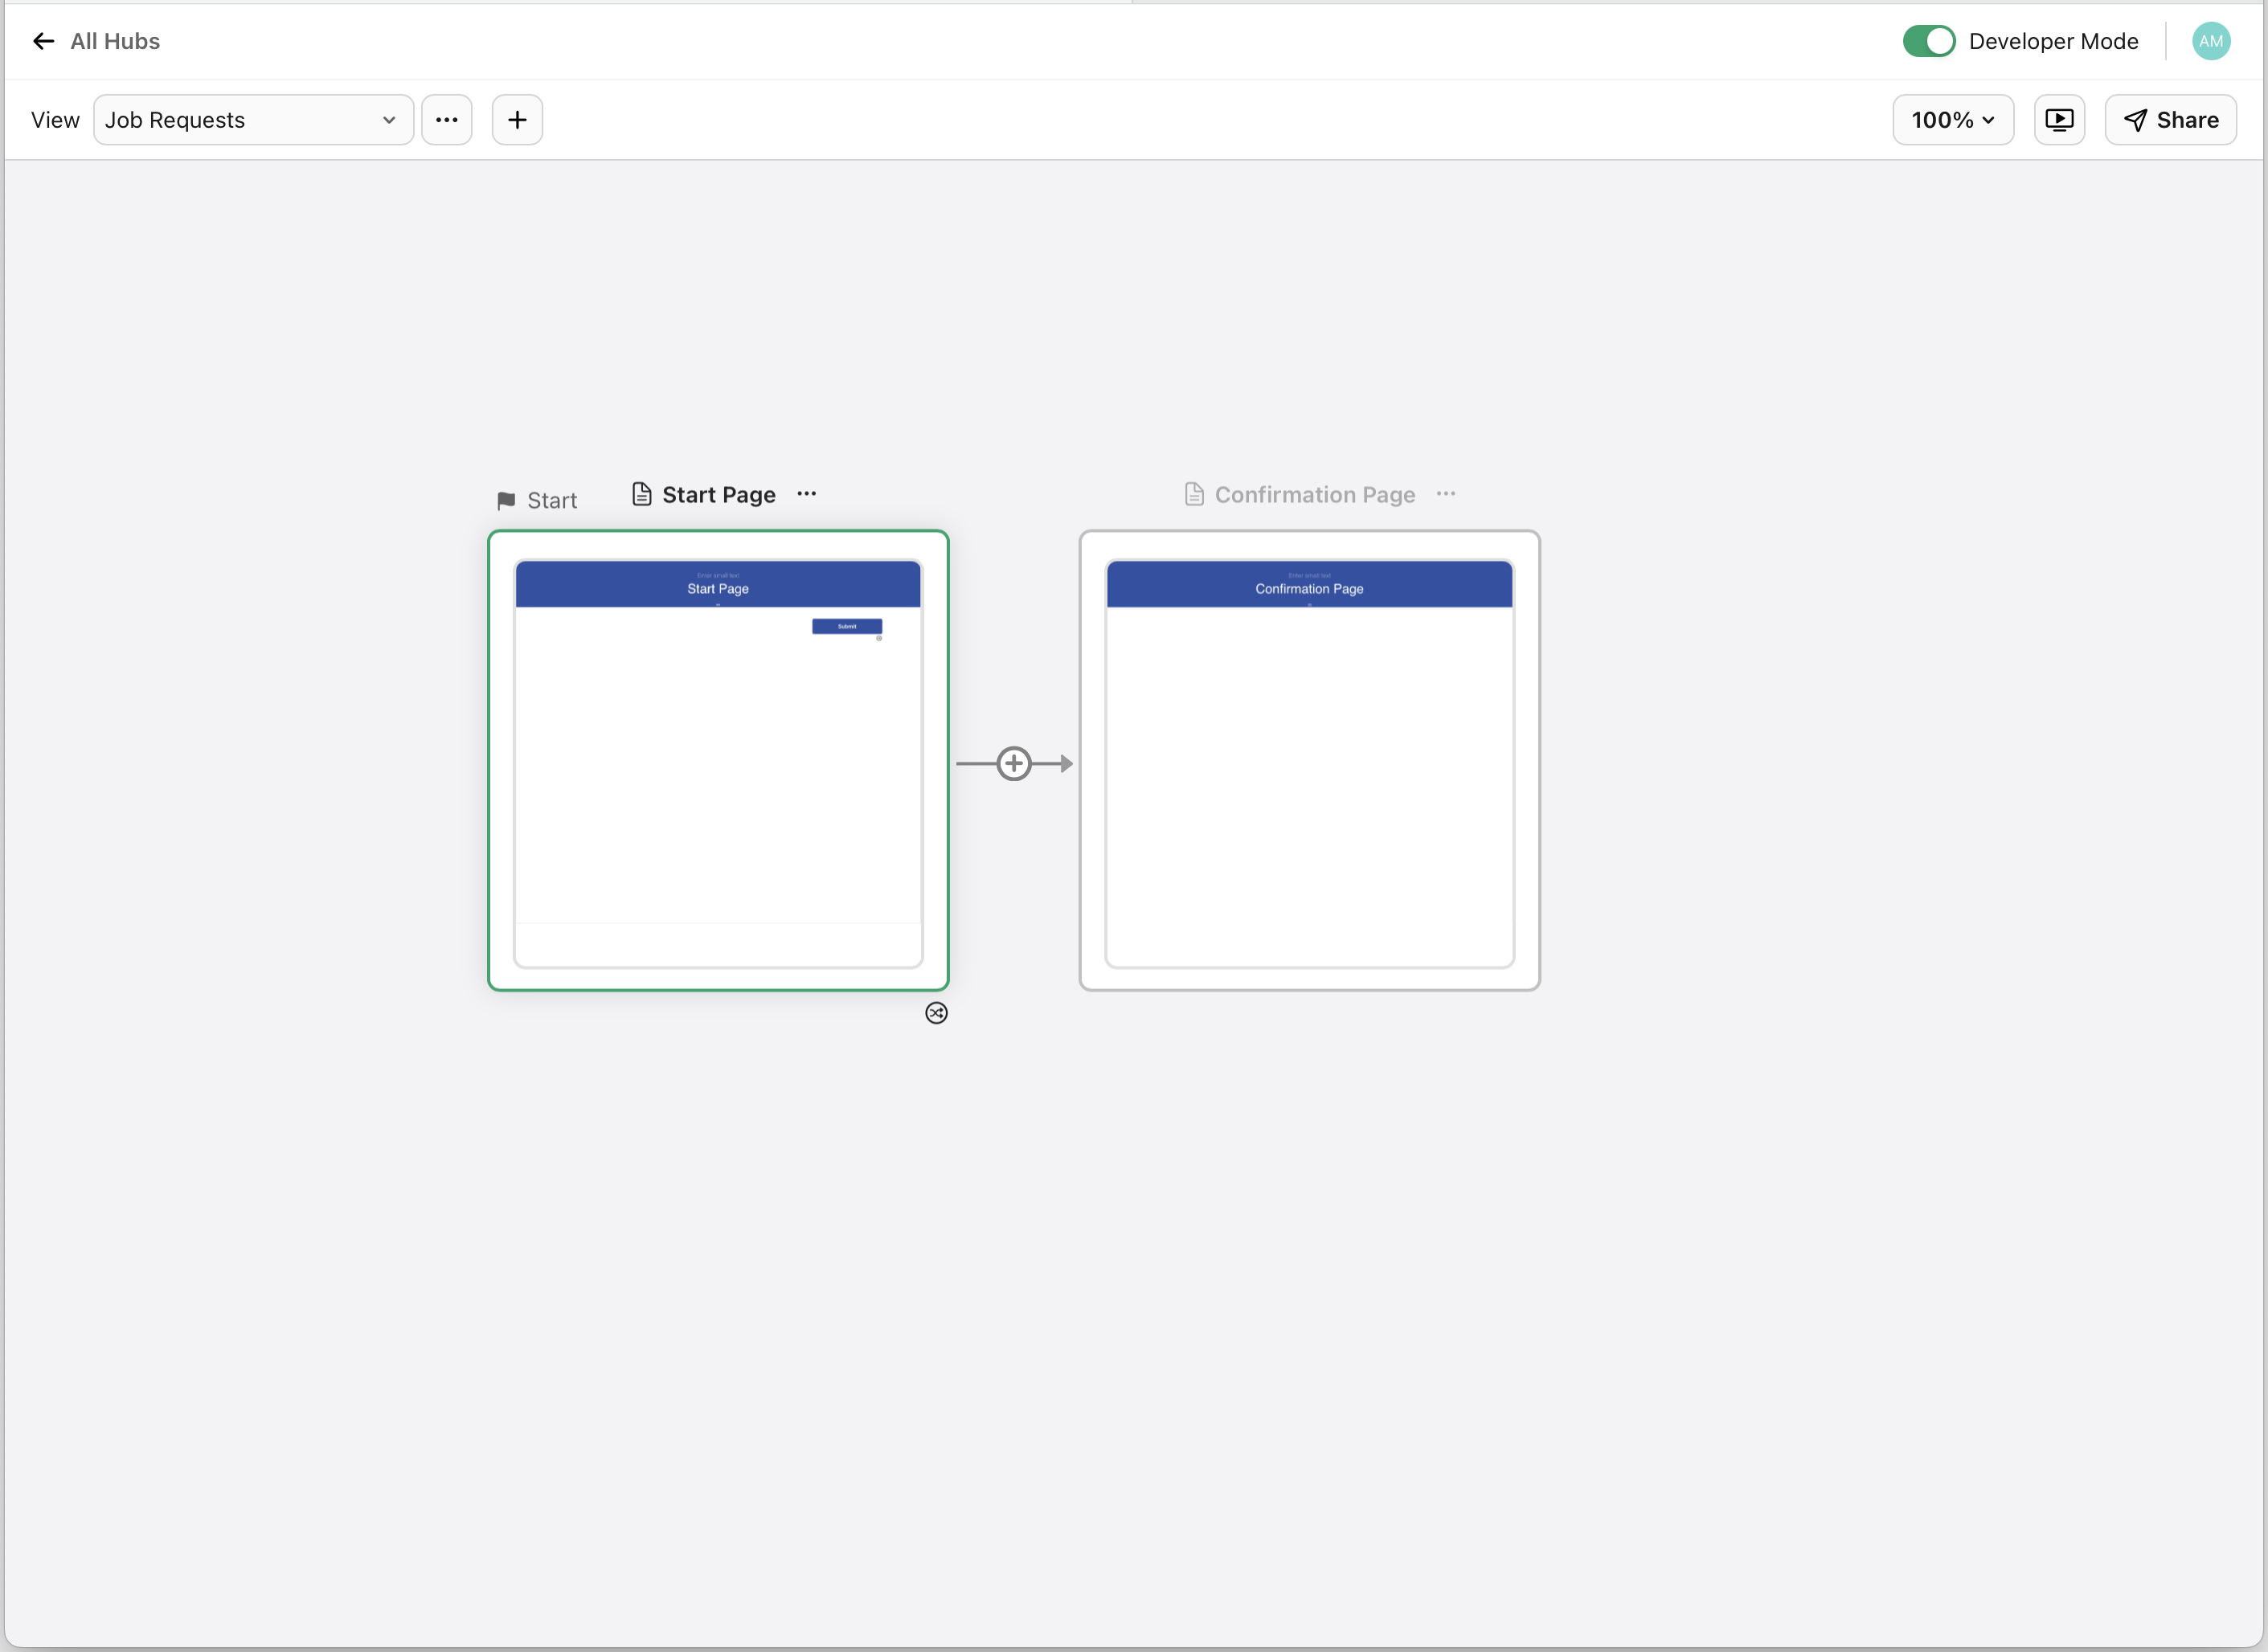Screen dimensions: 2268x1652
Task: Click the back arrow next to All Hubs
Action: [x=43, y=41]
